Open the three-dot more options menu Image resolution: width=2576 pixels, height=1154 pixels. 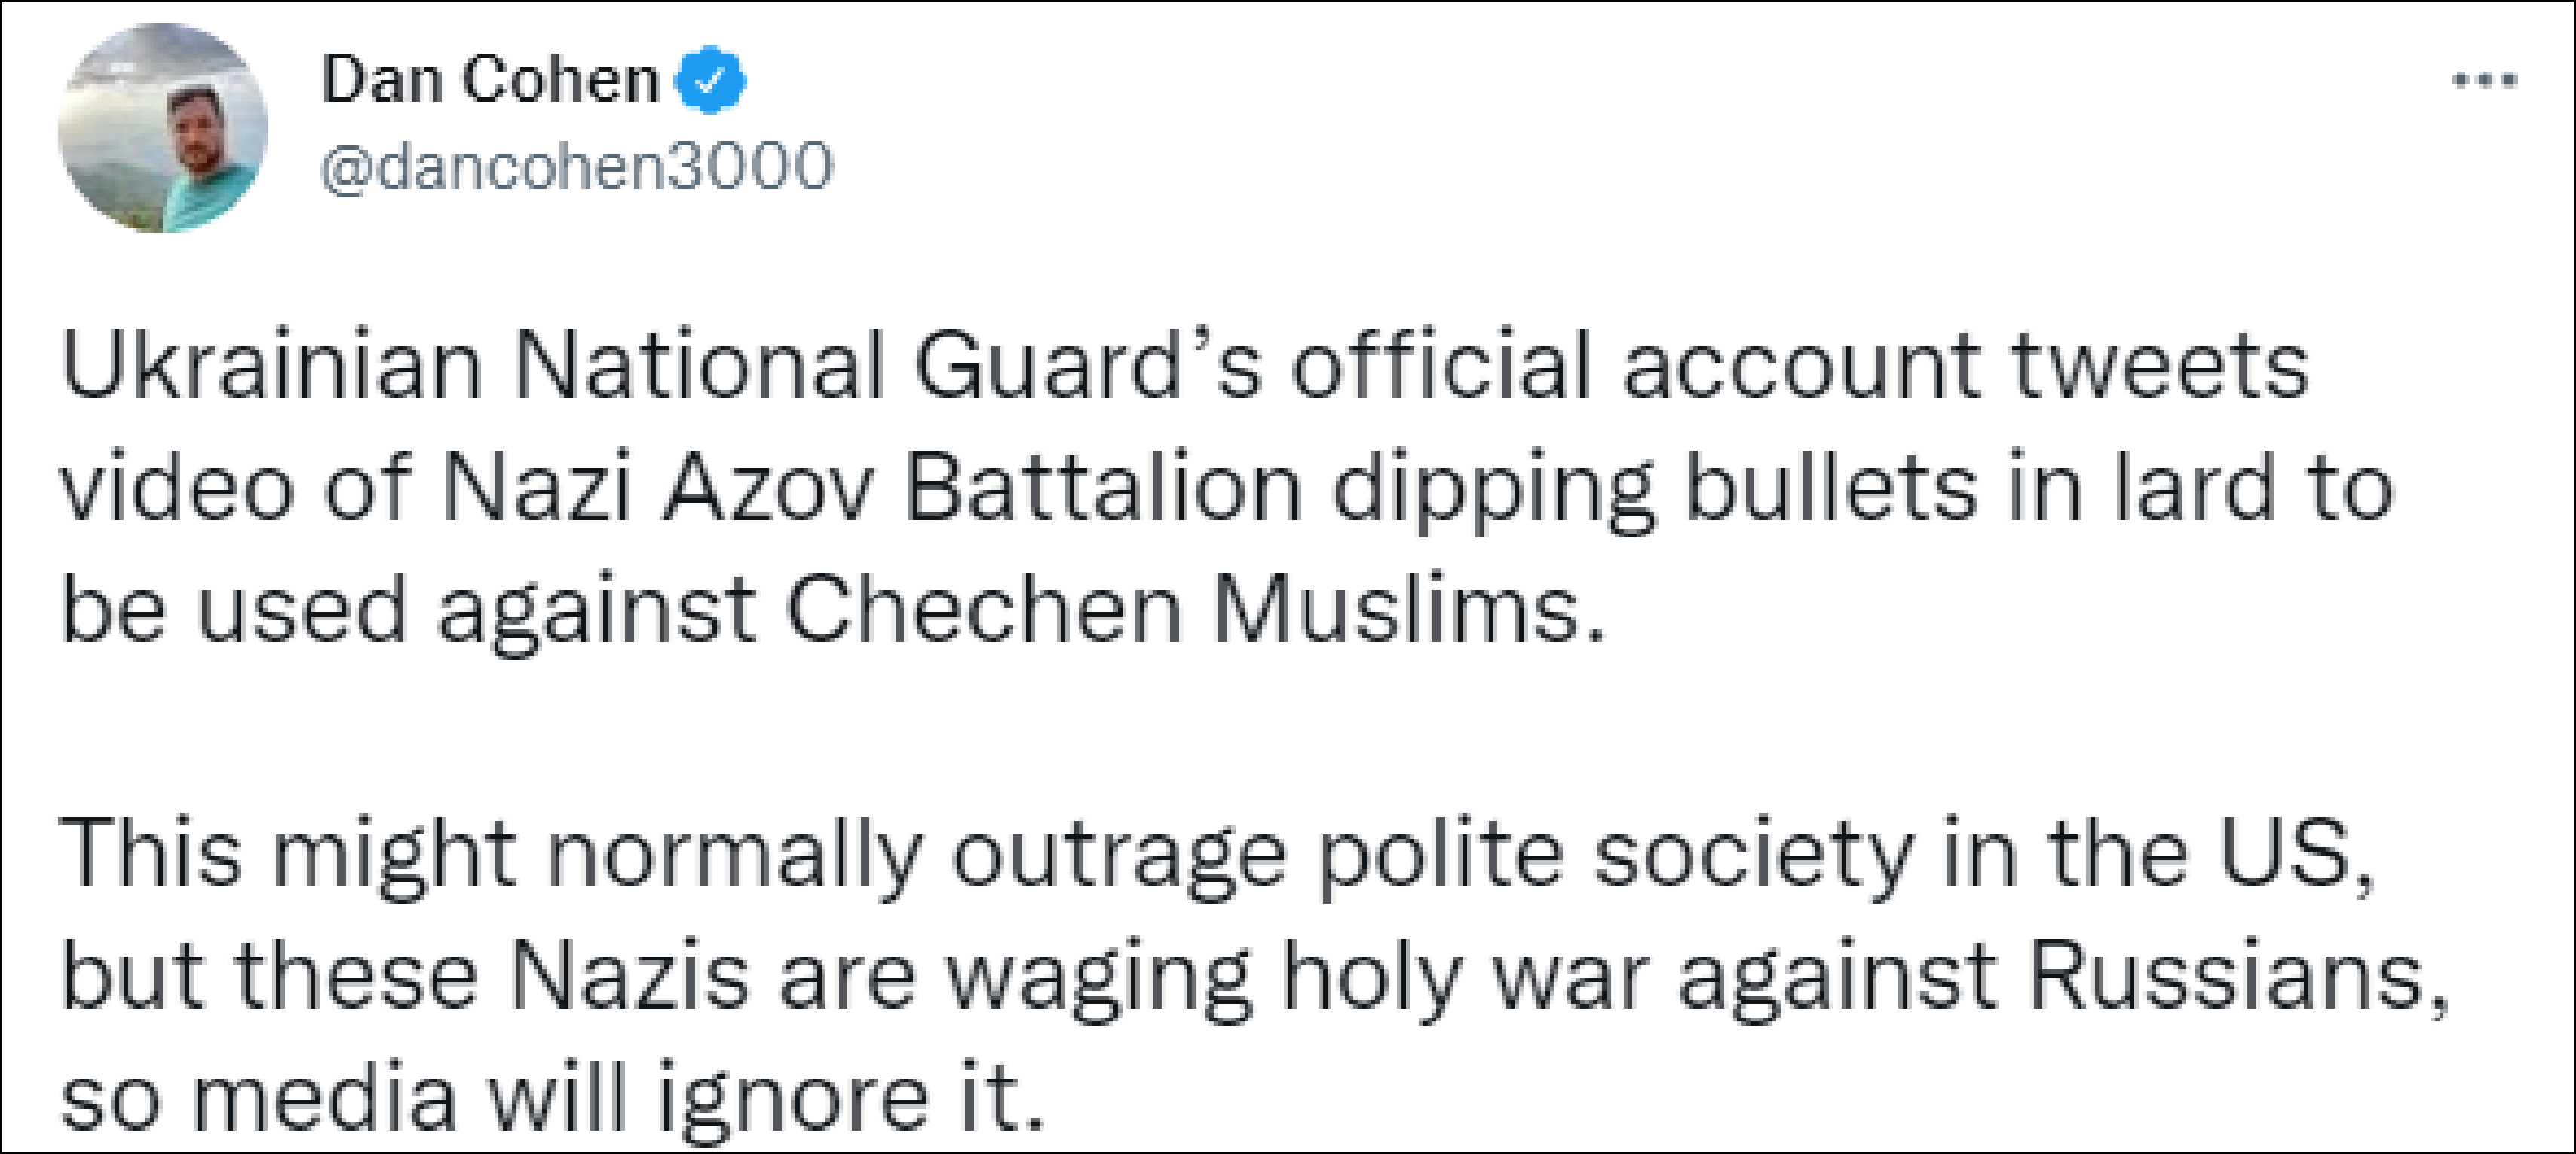[x=2485, y=80]
